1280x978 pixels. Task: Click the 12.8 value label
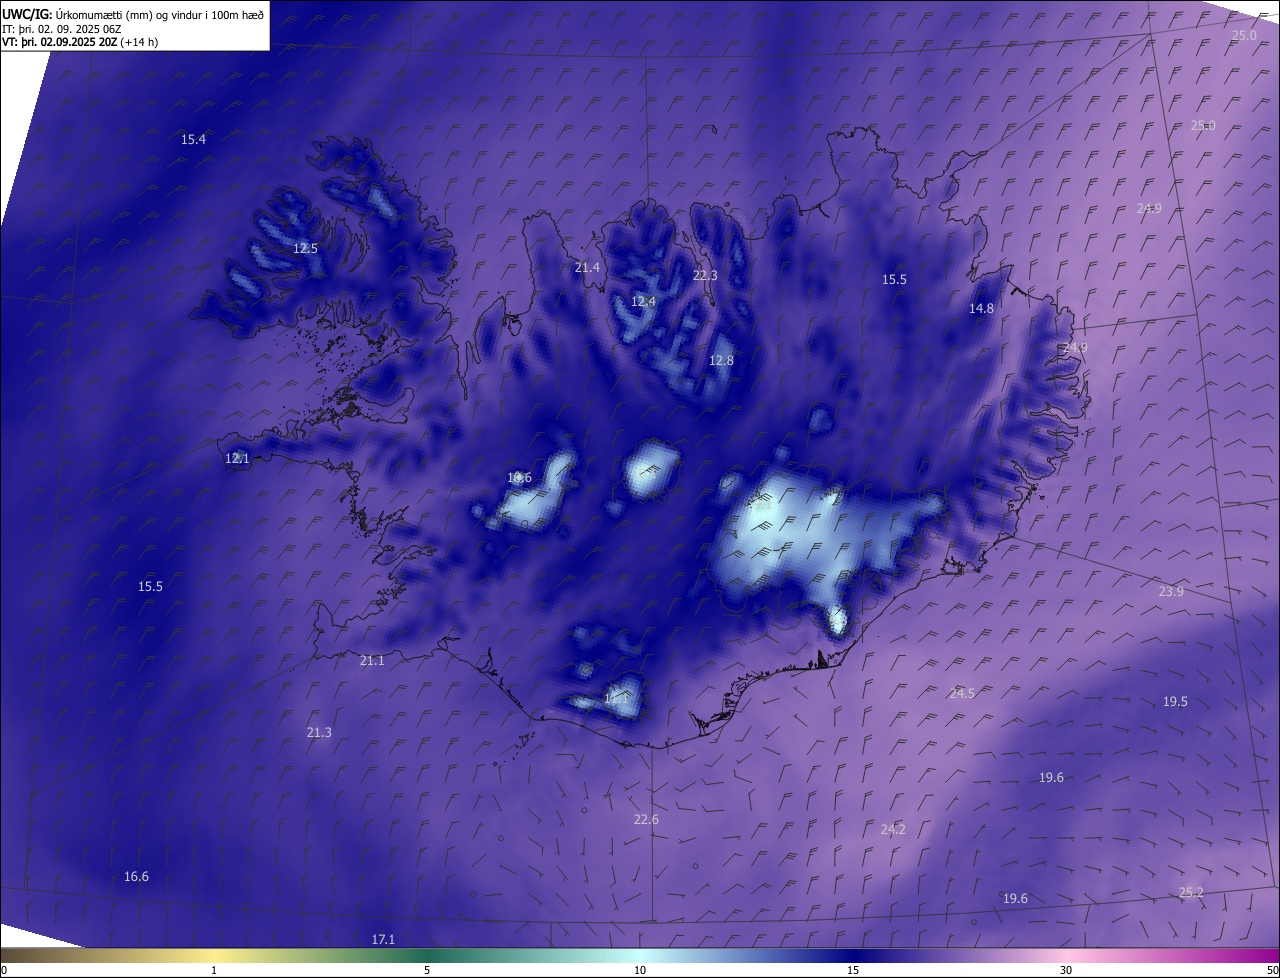(x=721, y=360)
